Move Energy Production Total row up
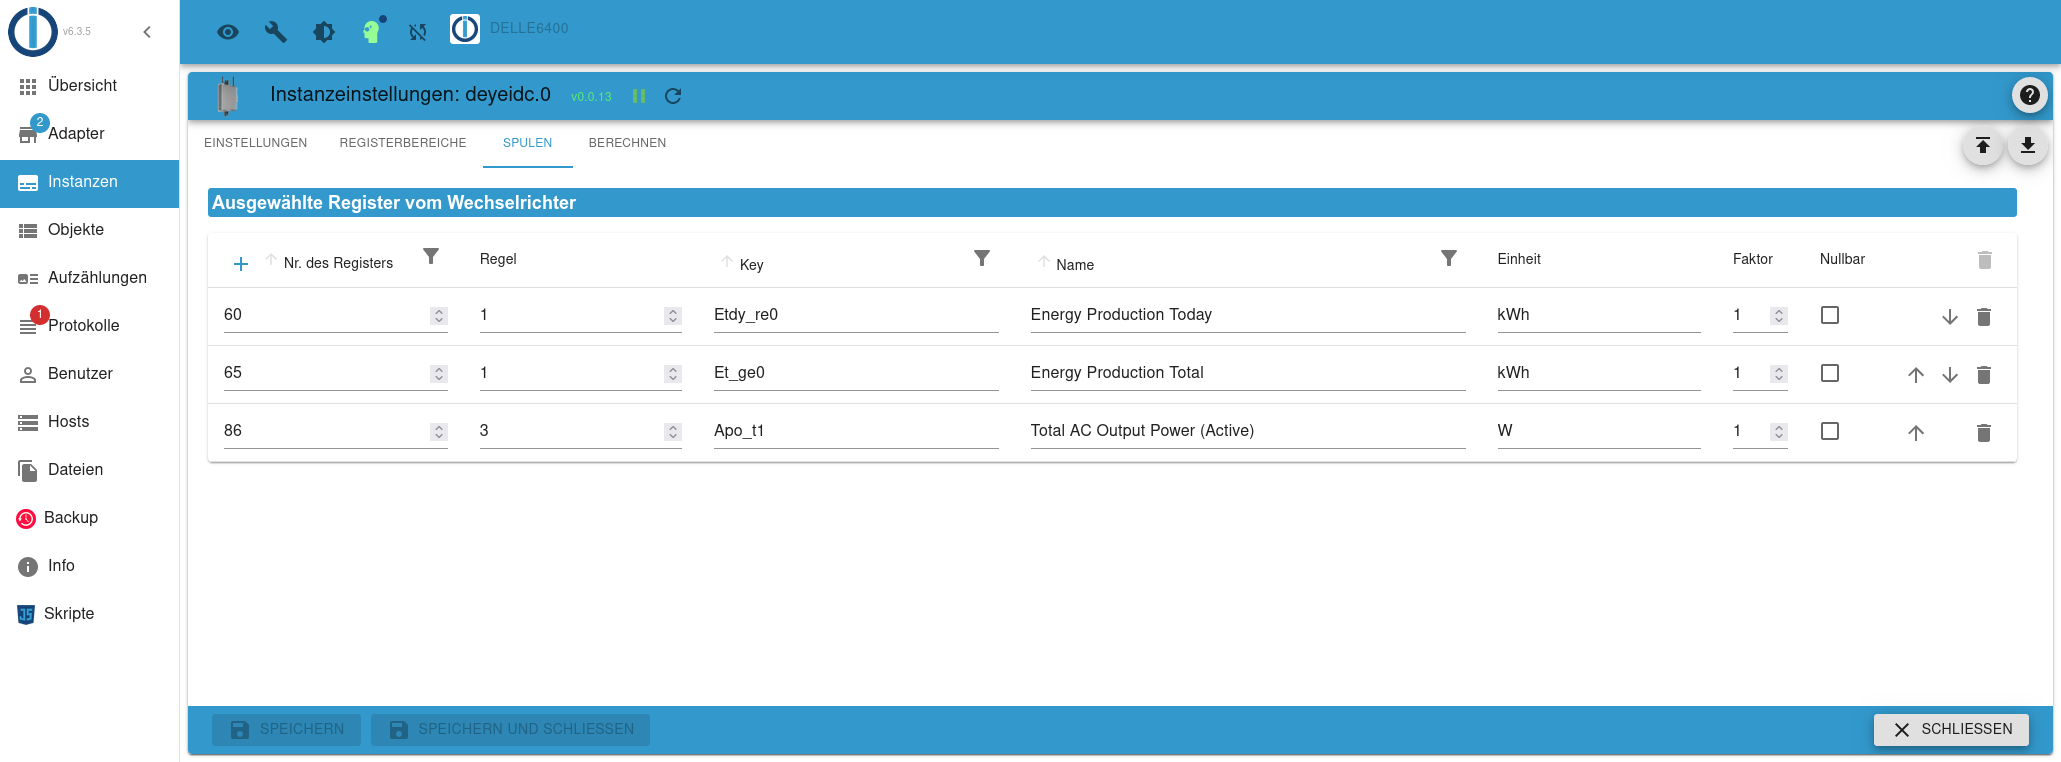2061x762 pixels. [x=1916, y=375]
